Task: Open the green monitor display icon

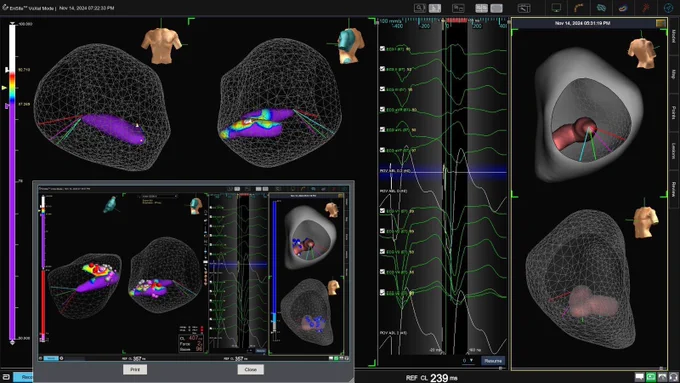Action: click(x=556, y=8)
